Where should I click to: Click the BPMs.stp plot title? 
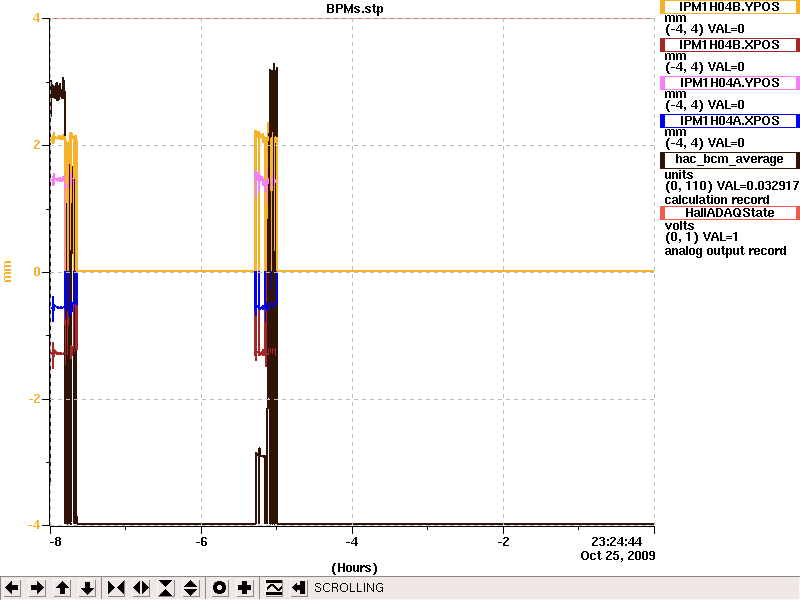pos(355,9)
